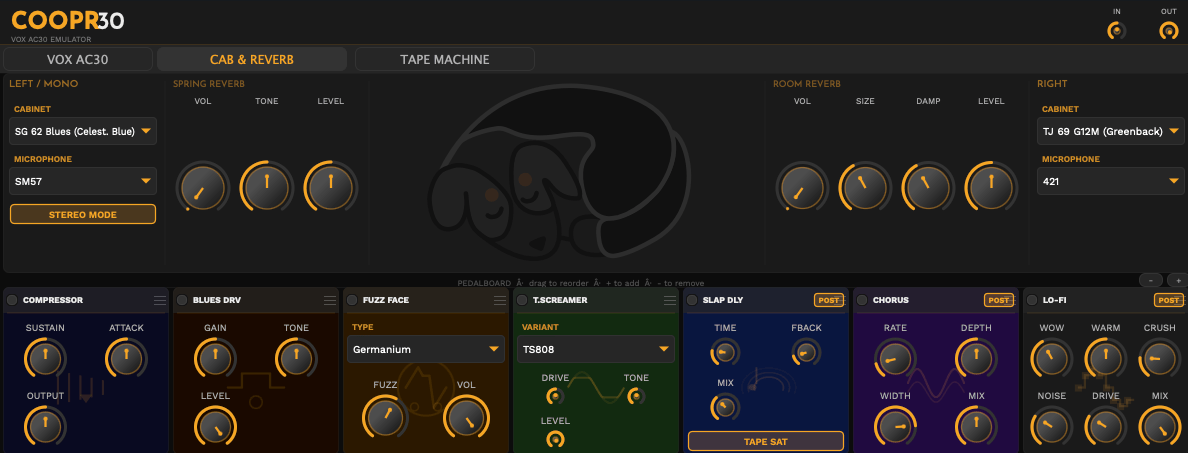Click the Chorus MIX knob

coord(976,426)
